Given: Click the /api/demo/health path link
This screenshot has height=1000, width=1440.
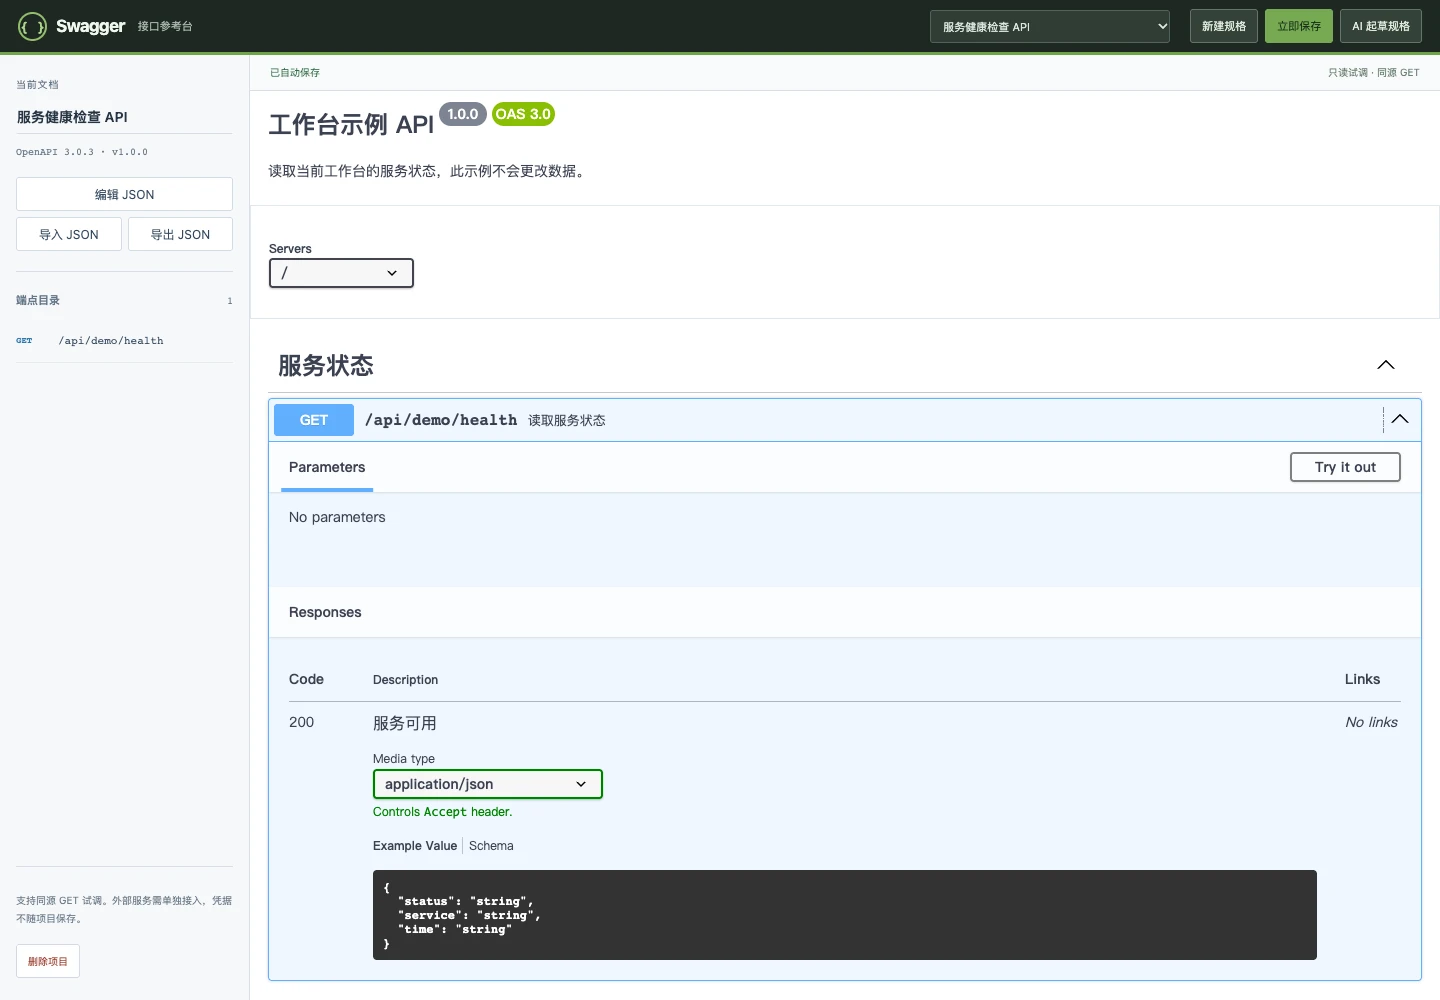Looking at the screenshot, I should 441,420.
